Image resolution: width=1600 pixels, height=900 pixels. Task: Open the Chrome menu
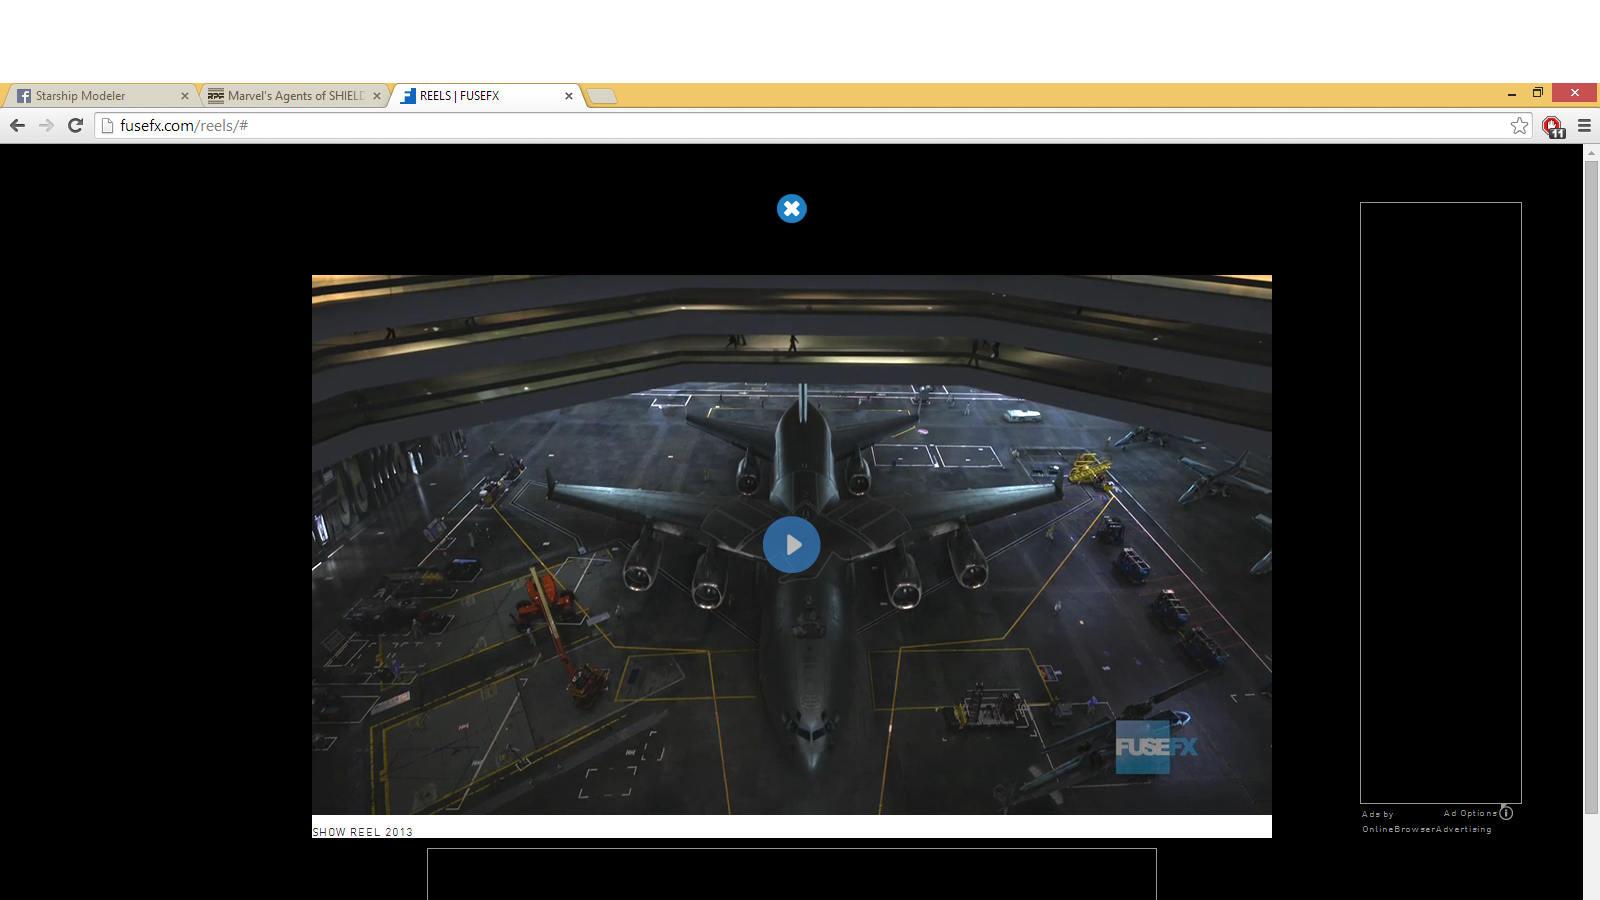click(1584, 125)
